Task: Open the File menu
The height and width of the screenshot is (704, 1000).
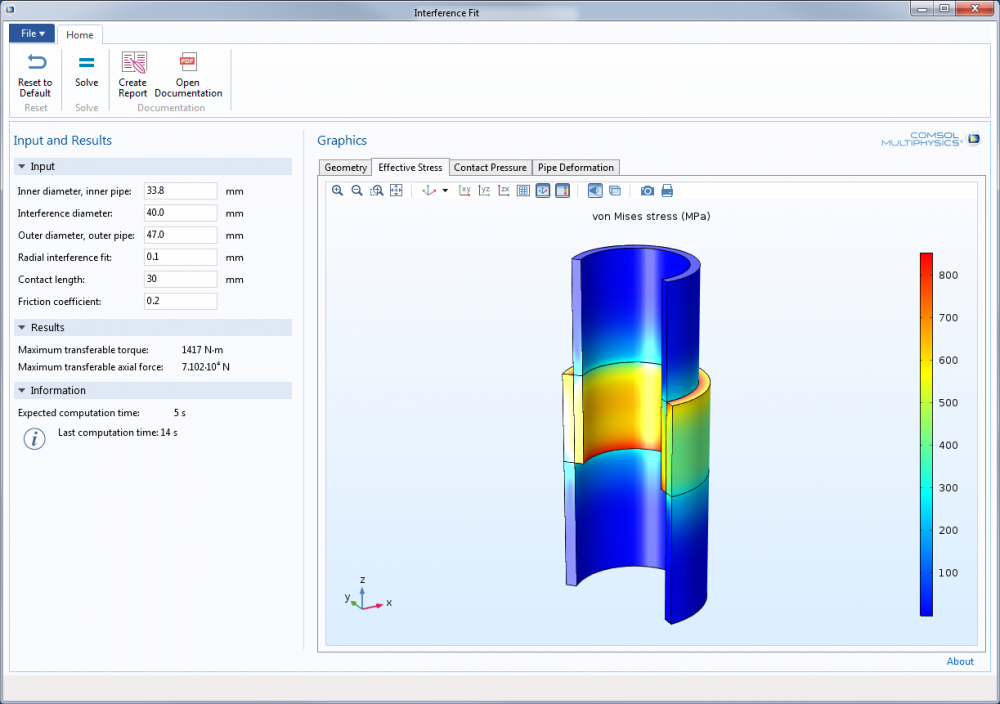Action: pyautogui.click(x=32, y=34)
